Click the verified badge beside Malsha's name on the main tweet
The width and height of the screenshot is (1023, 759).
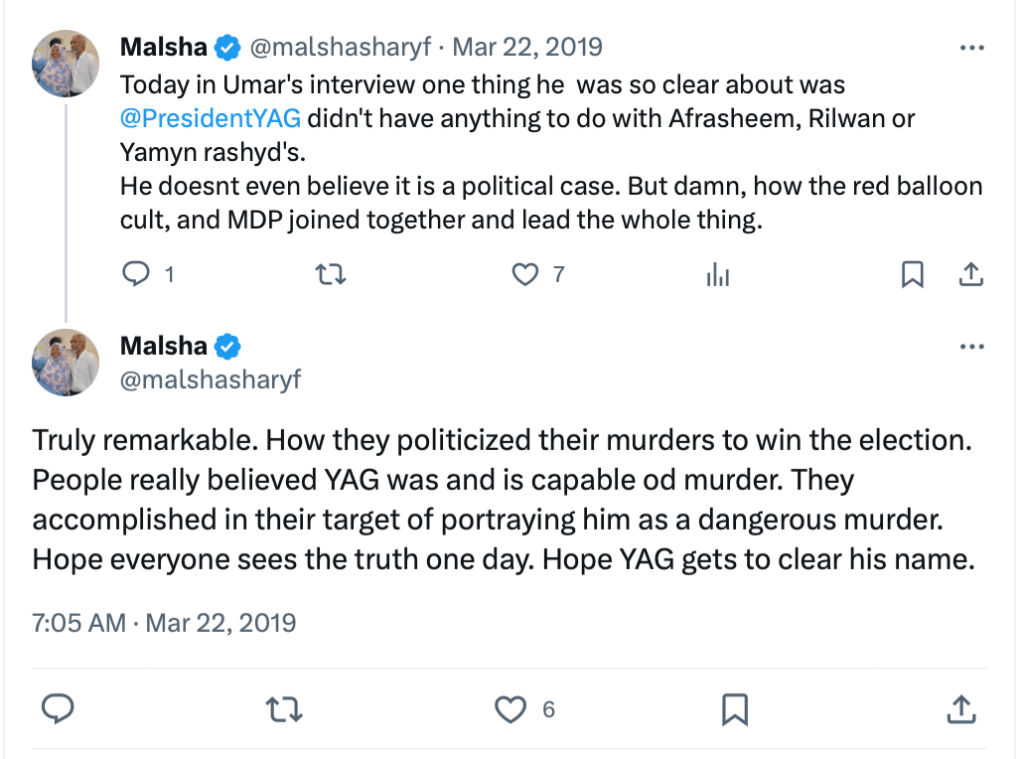point(229,346)
